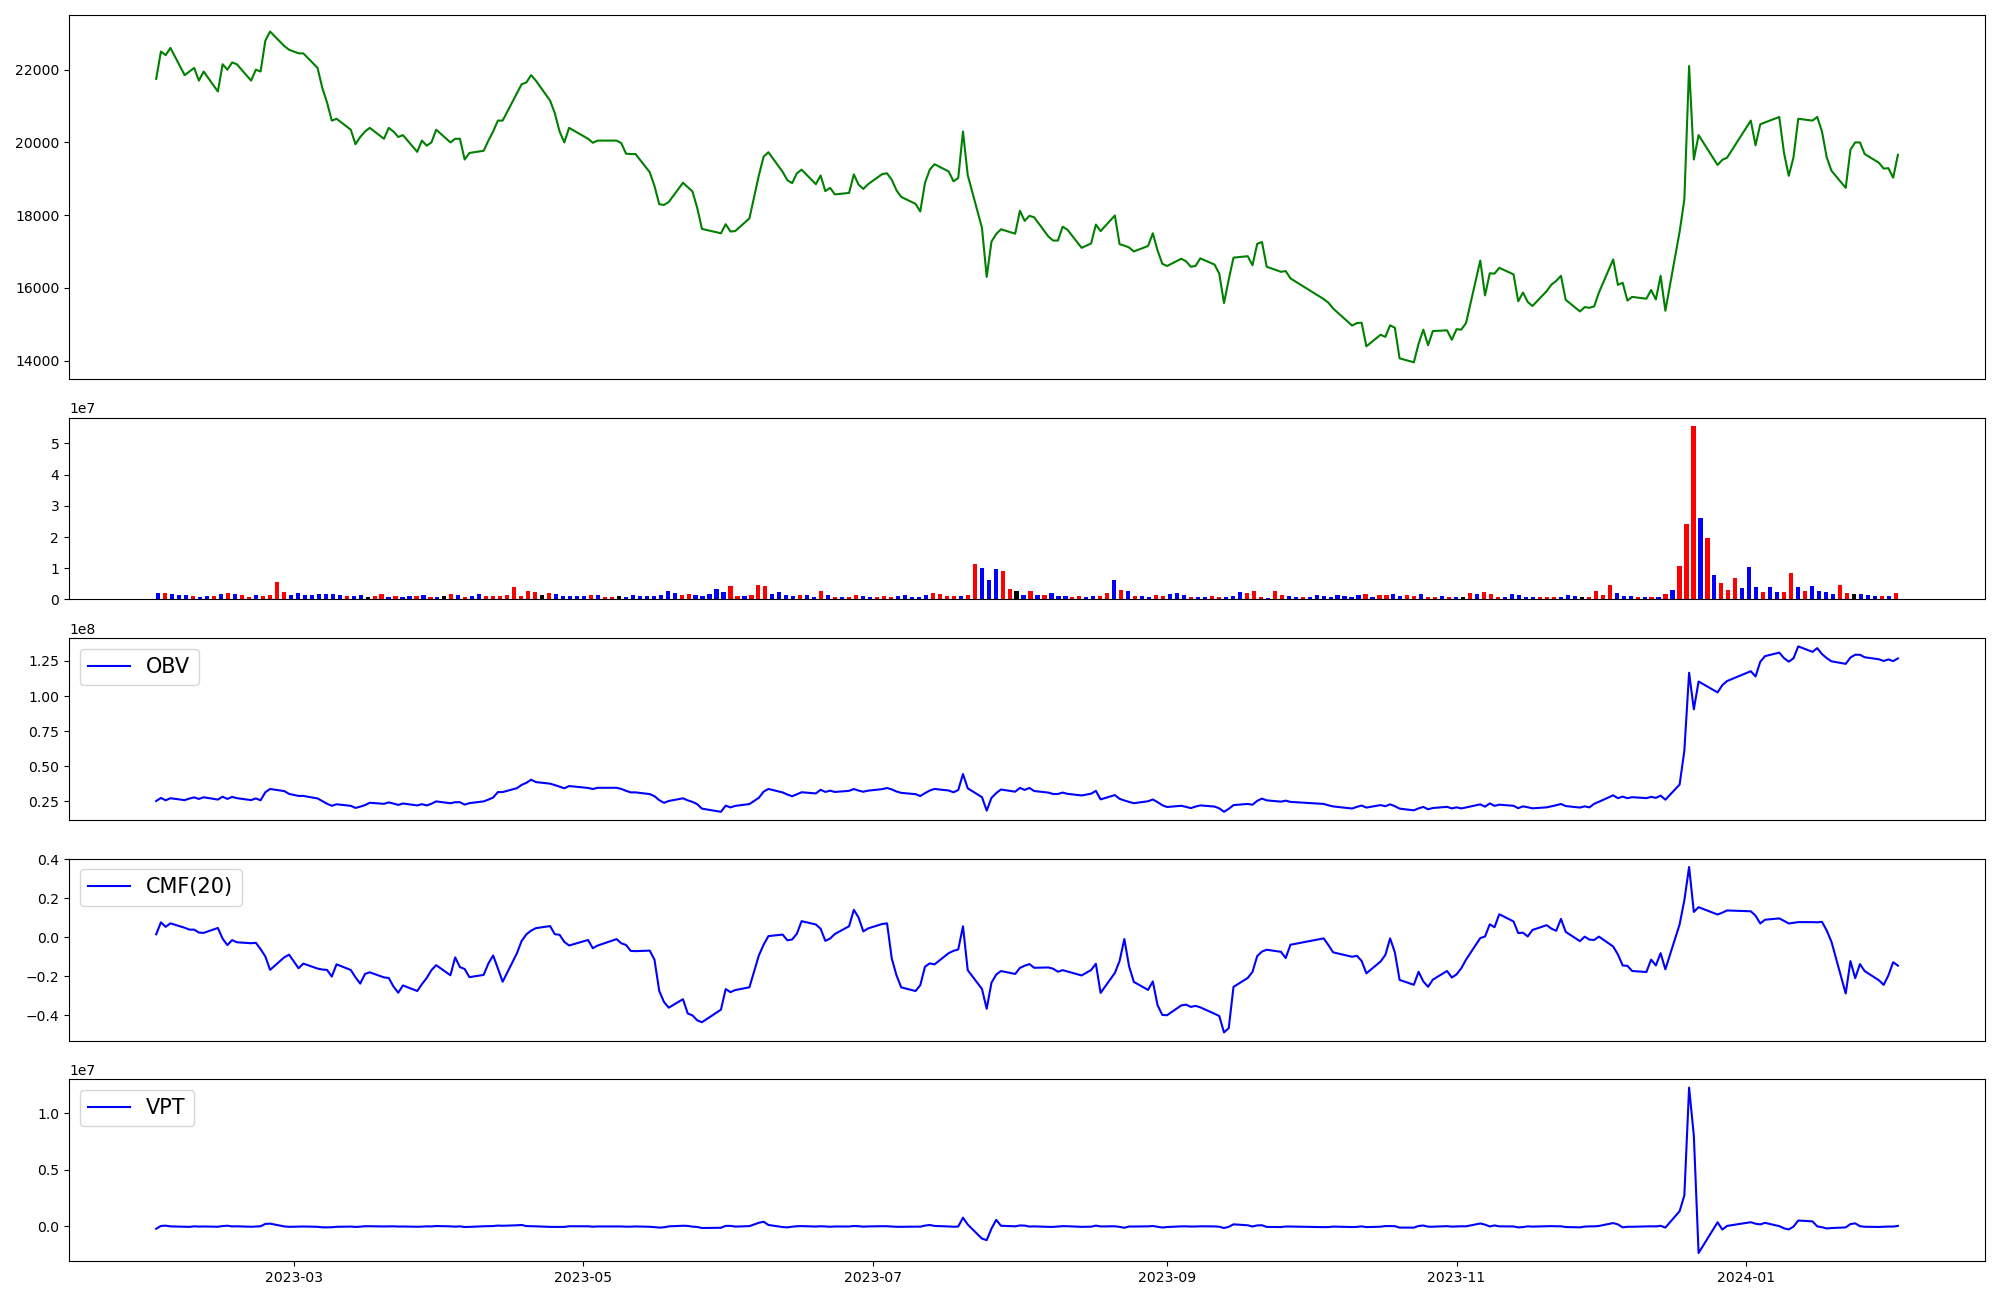The width and height of the screenshot is (2000, 1300).
Task: Click the 0.4 tick on the CMF axis
Action: click(48, 860)
